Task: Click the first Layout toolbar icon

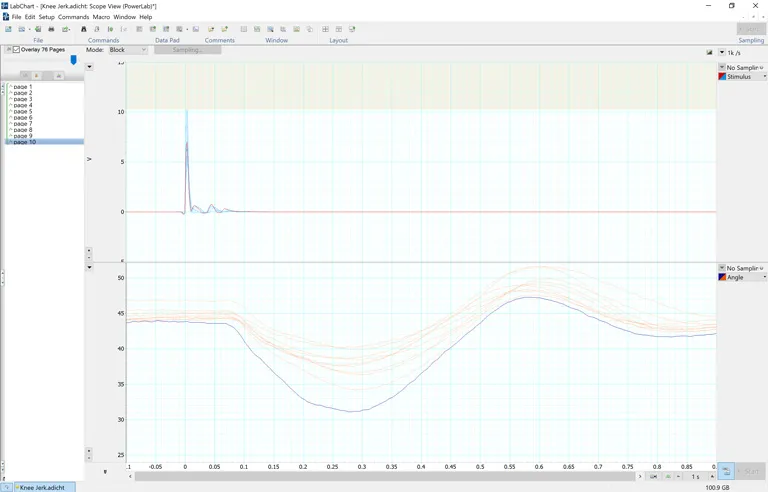Action: click(x=325, y=29)
